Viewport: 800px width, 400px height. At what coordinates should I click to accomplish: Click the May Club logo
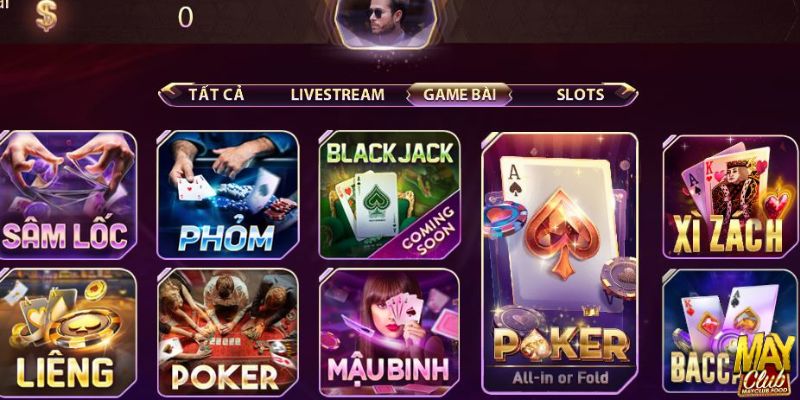pos(764,364)
